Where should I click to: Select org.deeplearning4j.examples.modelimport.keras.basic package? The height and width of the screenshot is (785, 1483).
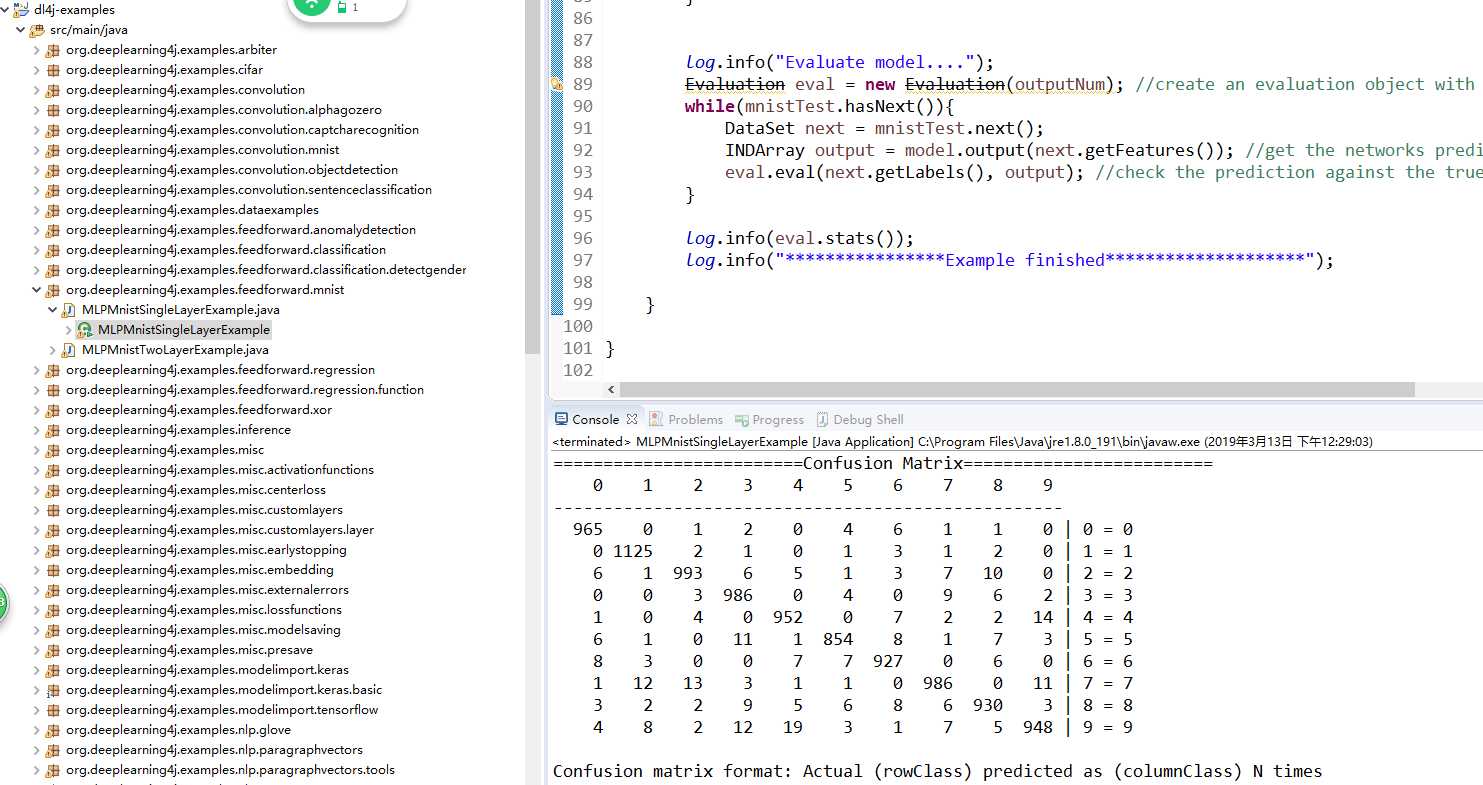pyautogui.click(x=224, y=690)
